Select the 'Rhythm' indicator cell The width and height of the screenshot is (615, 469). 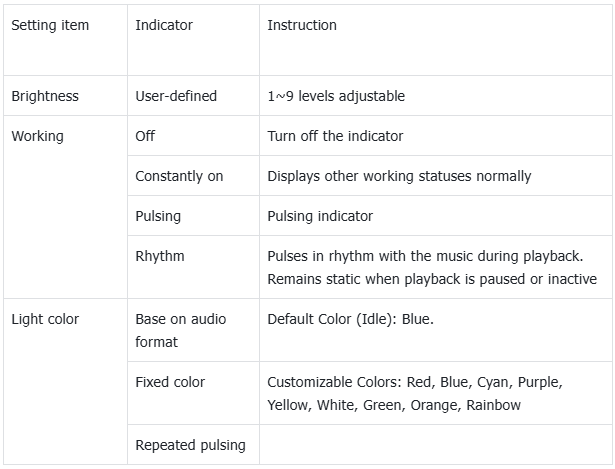(x=160, y=256)
